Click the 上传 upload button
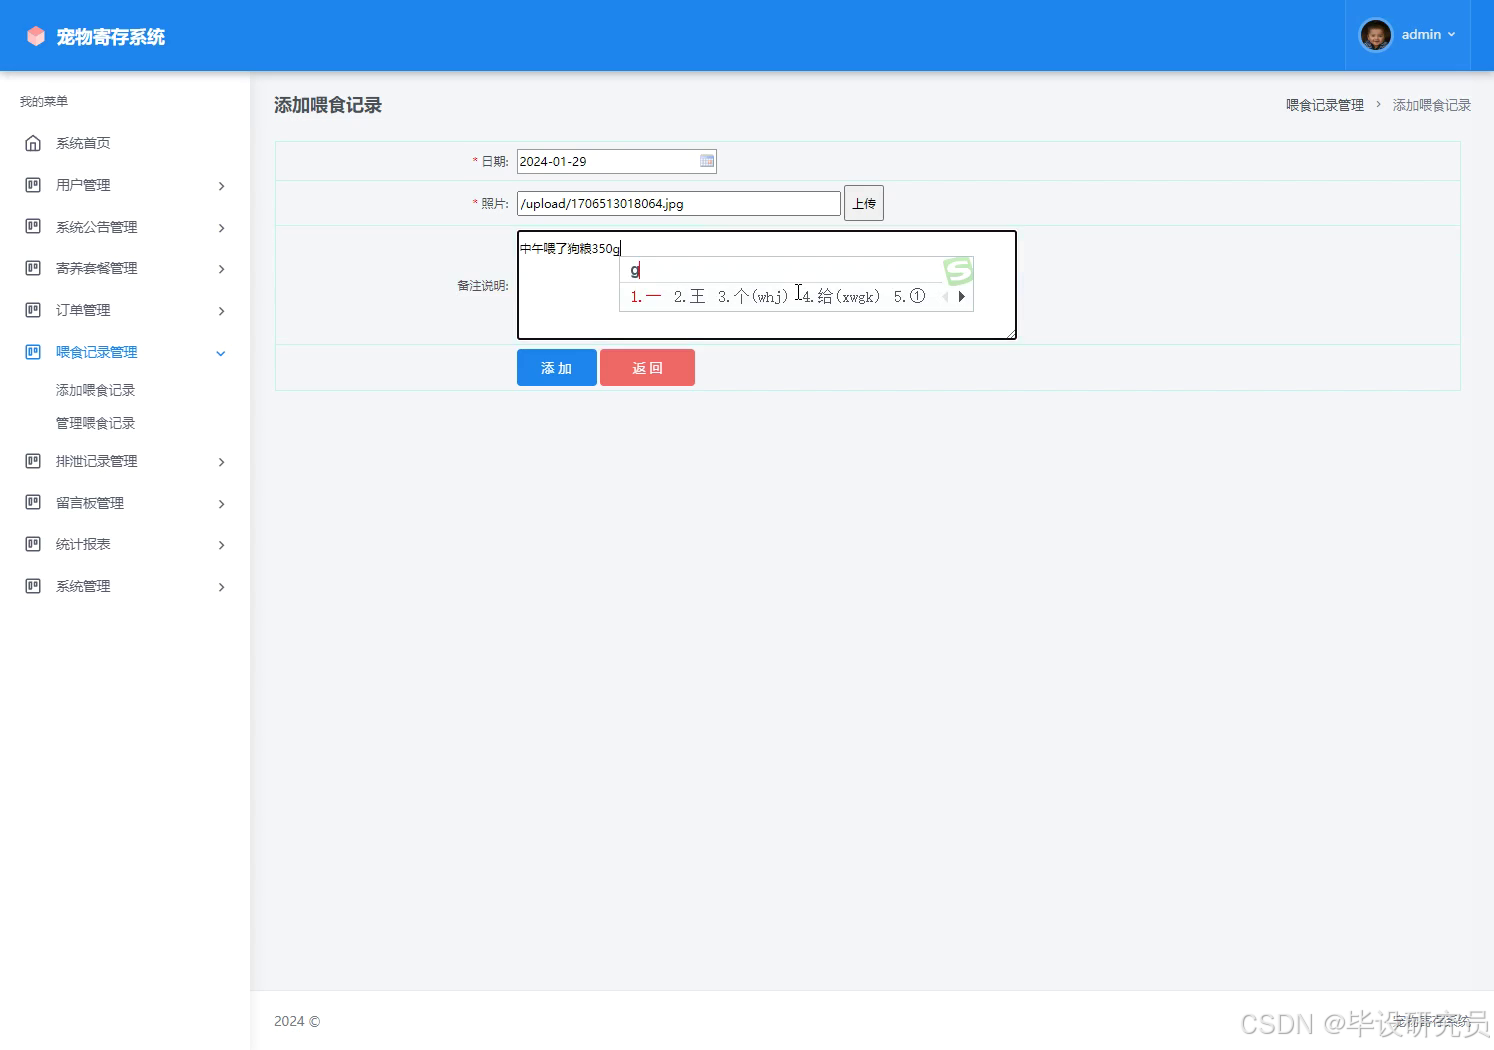Viewport: 1494px width, 1050px height. [x=864, y=203]
